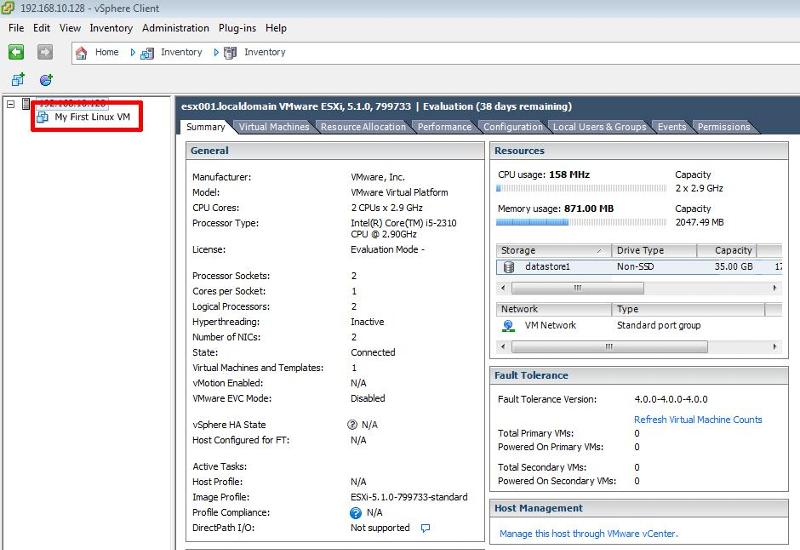800x550 pixels.
Task: Switch to the Virtual Machines tab
Action: pyautogui.click(x=274, y=127)
